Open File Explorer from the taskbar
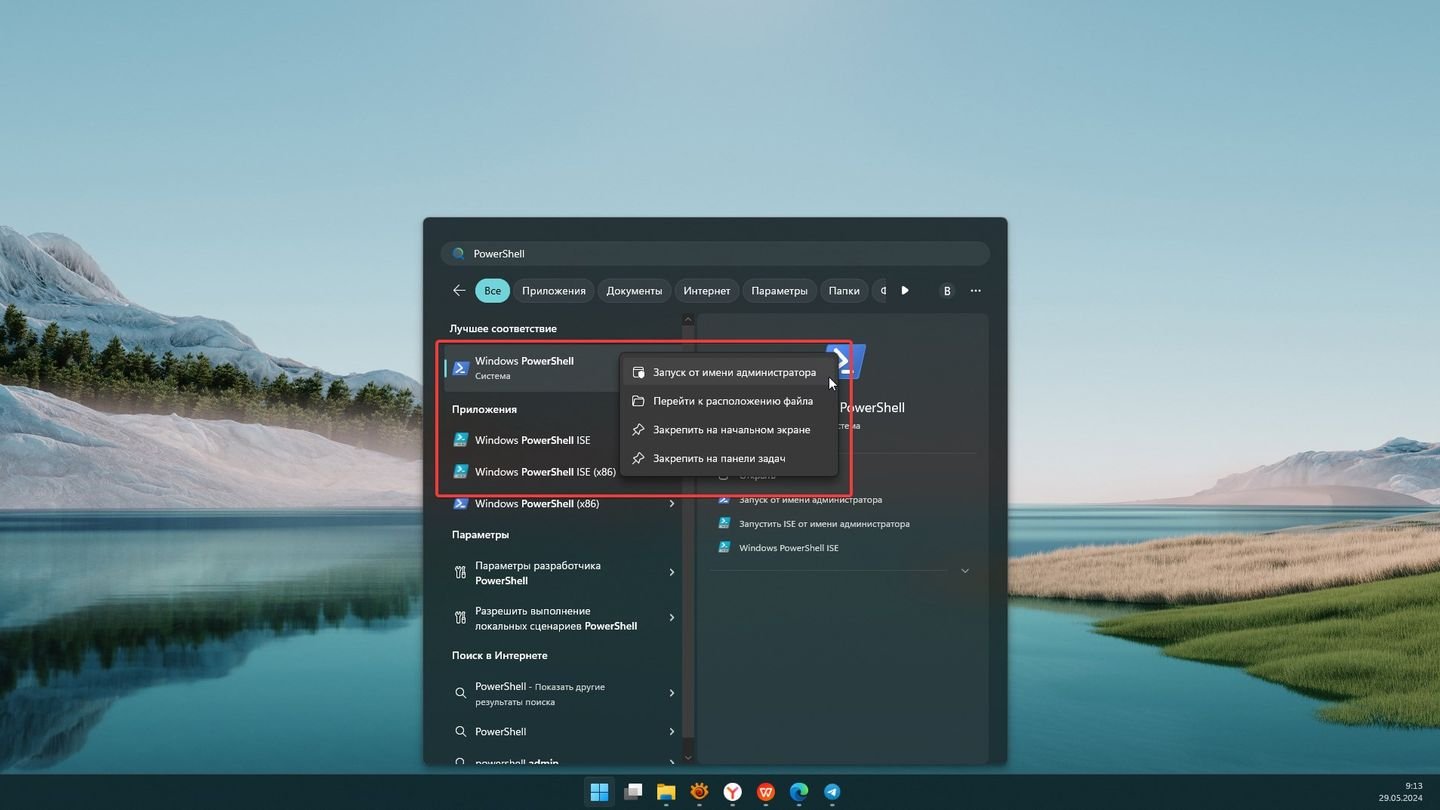Image resolution: width=1440 pixels, height=810 pixels. point(666,792)
